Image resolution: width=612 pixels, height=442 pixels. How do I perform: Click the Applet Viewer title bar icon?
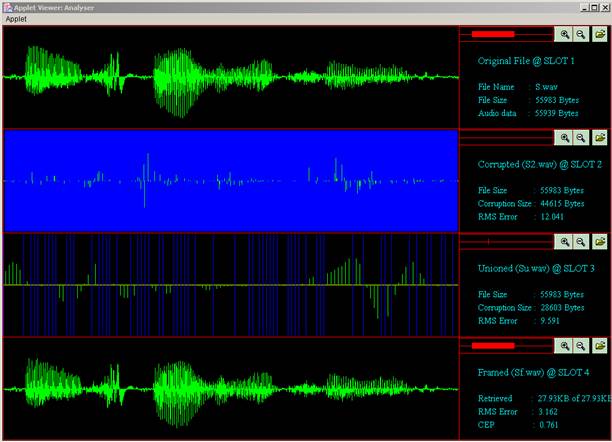[x=8, y=7]
